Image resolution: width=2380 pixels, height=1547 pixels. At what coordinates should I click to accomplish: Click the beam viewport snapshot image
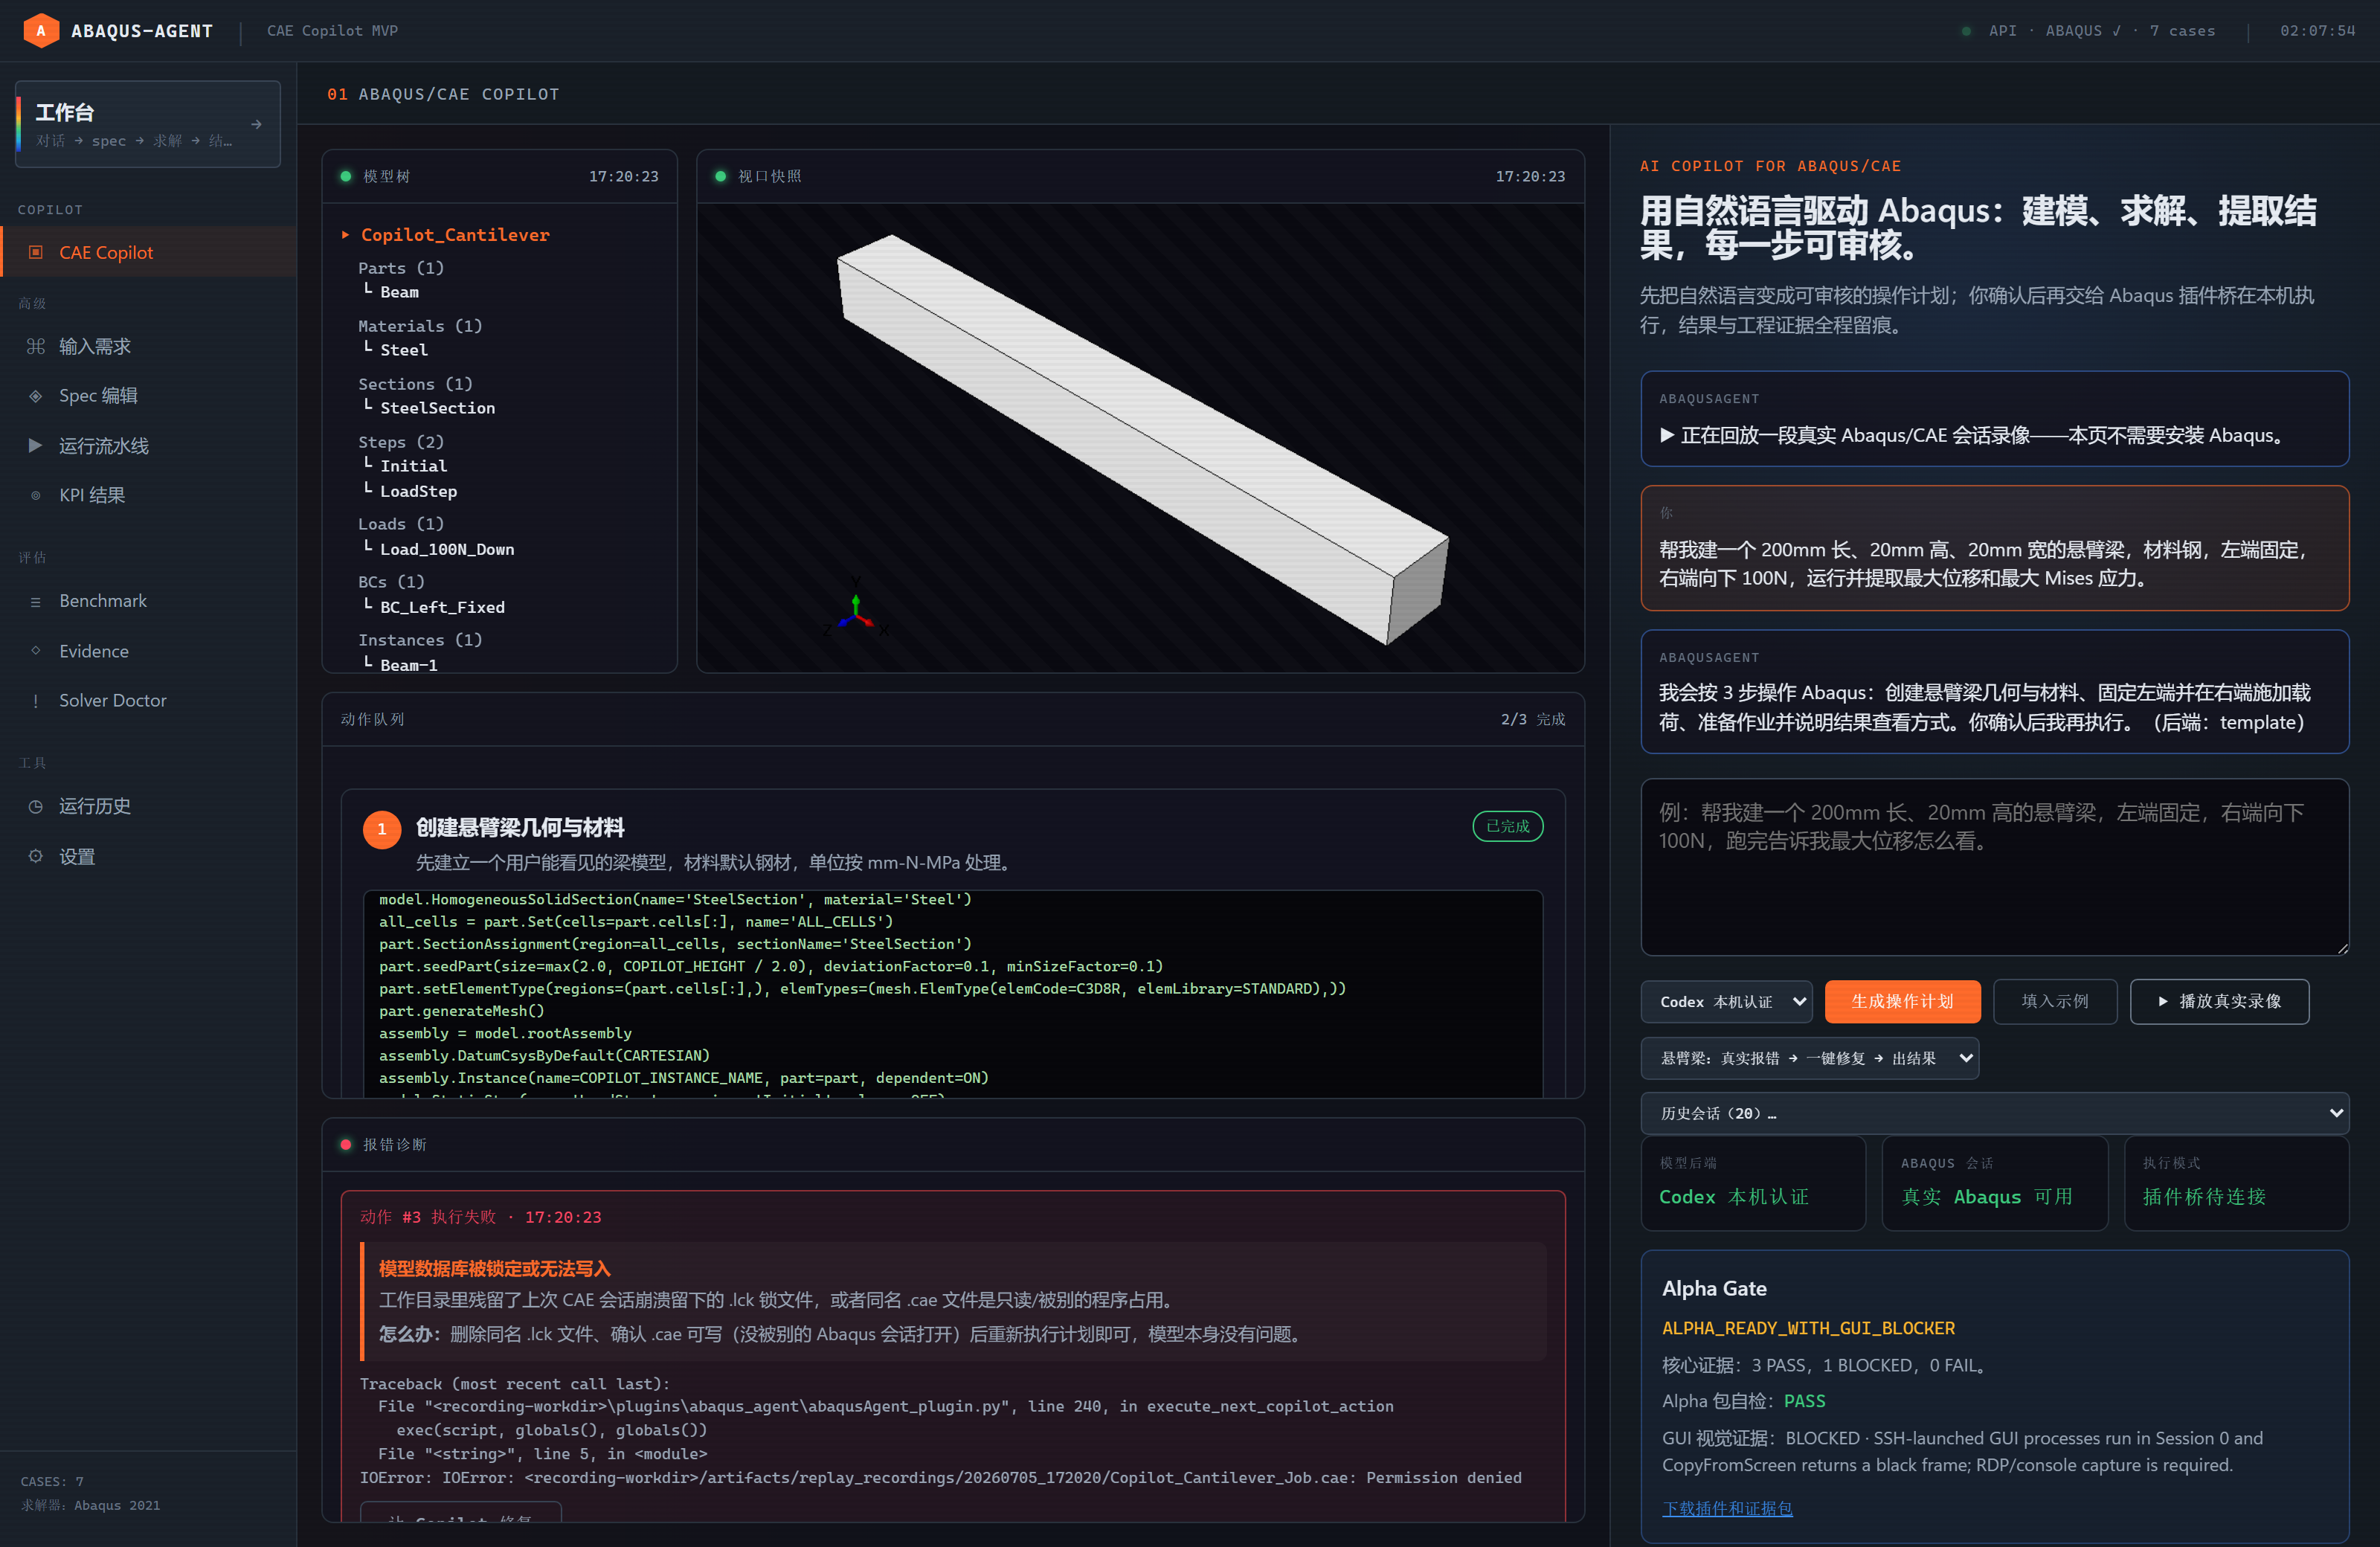(1140, 437)
